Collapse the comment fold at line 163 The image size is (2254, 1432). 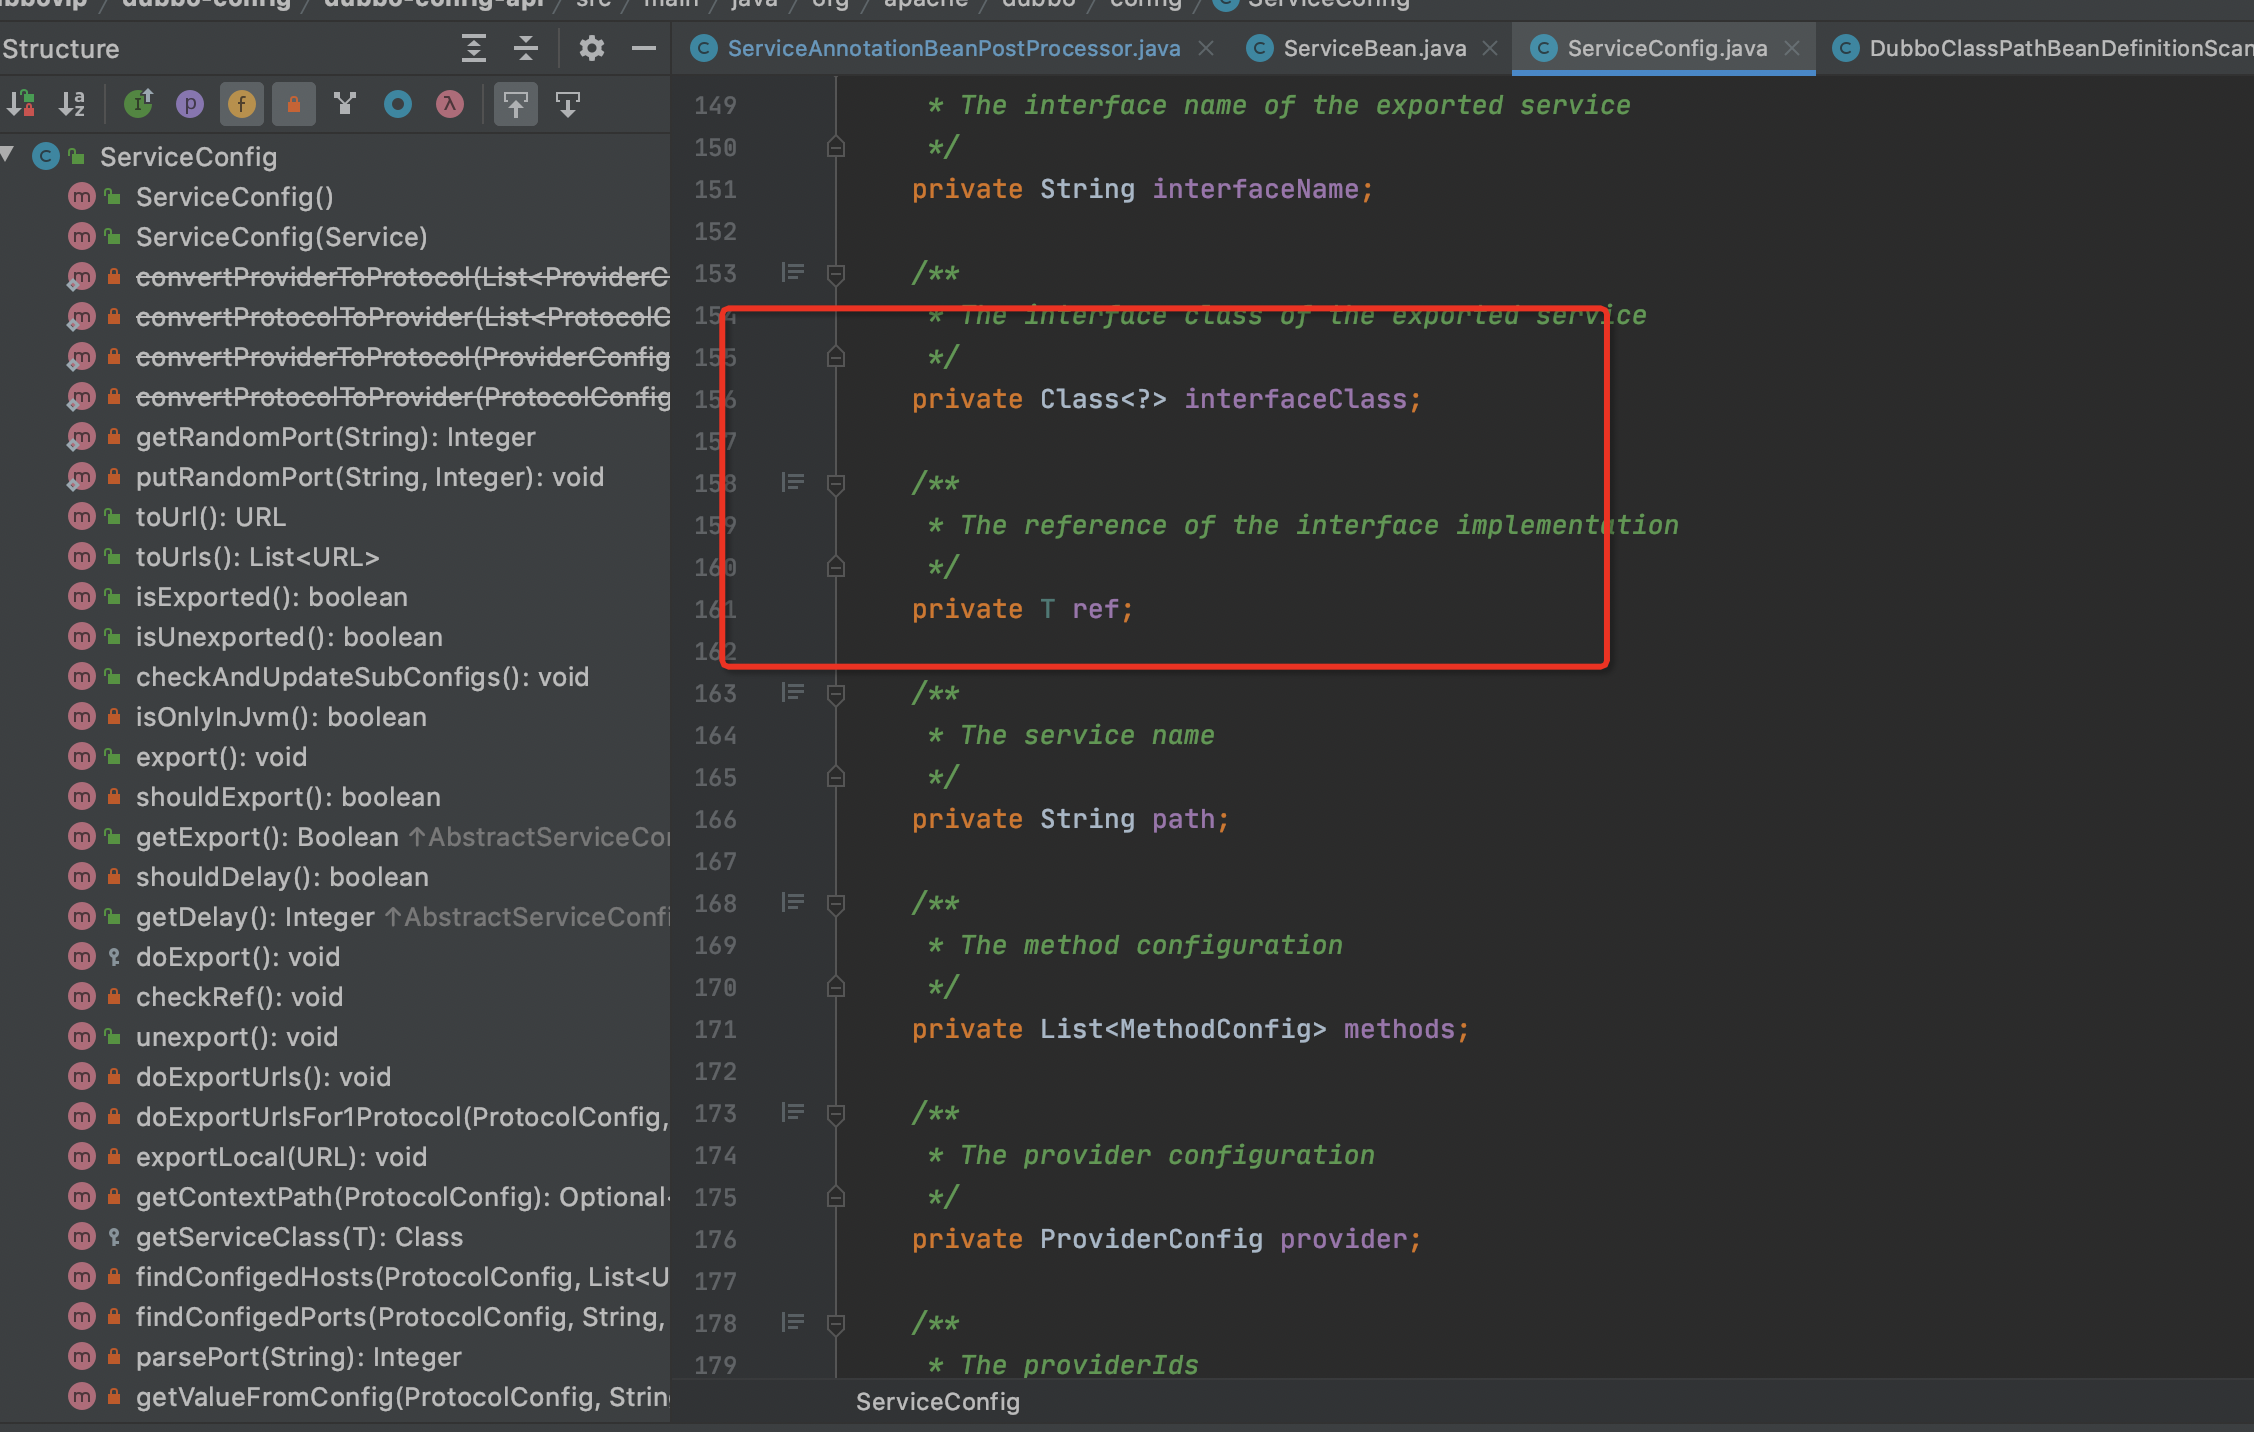[836, 694]
